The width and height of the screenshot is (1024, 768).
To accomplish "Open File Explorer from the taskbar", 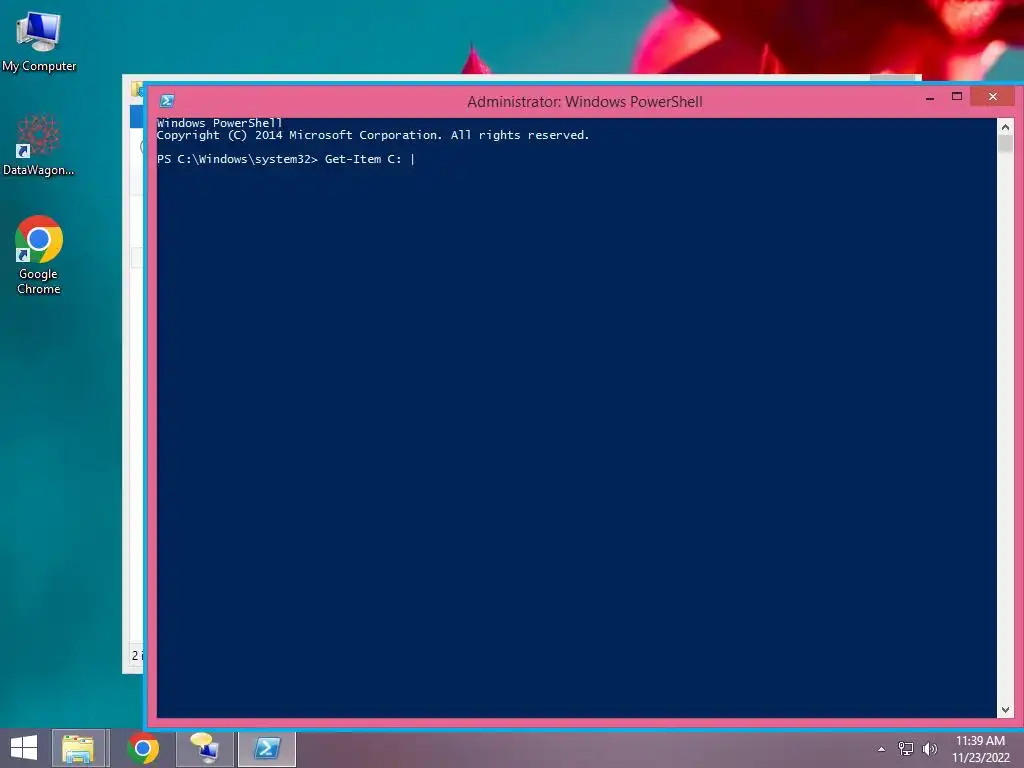I will [78, 748].
